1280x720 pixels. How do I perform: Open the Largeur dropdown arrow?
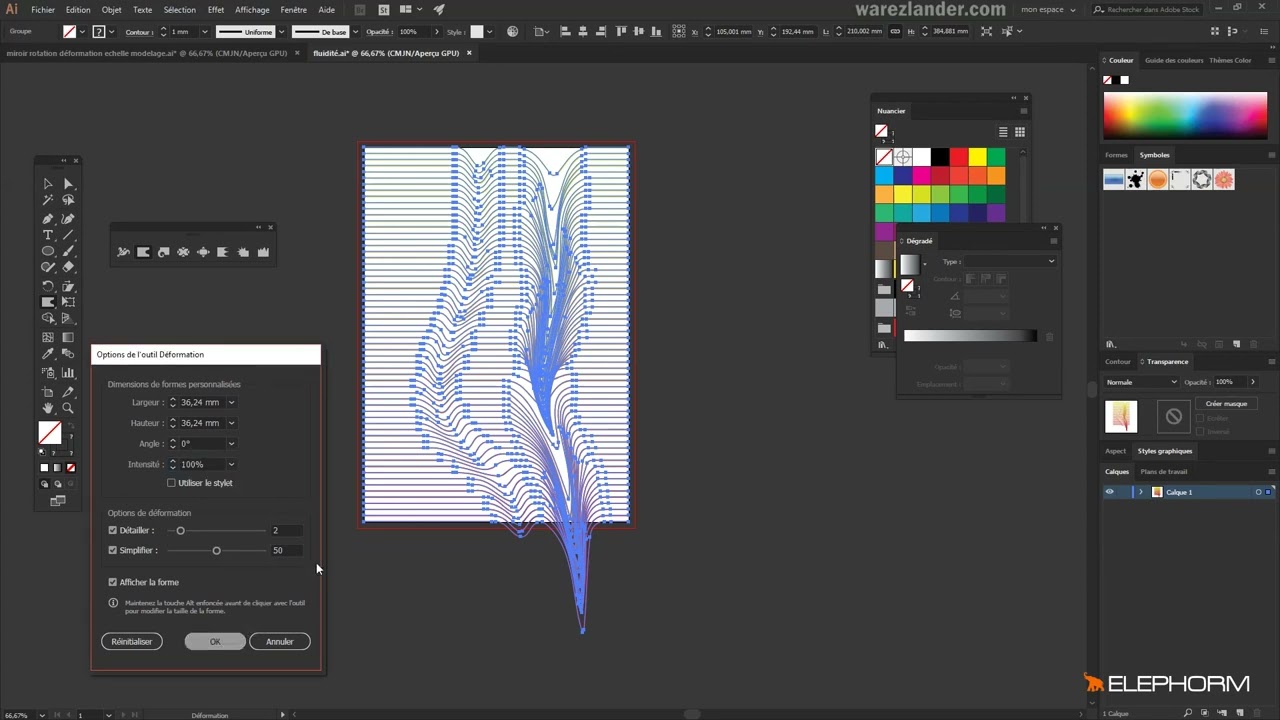[231, 402]
